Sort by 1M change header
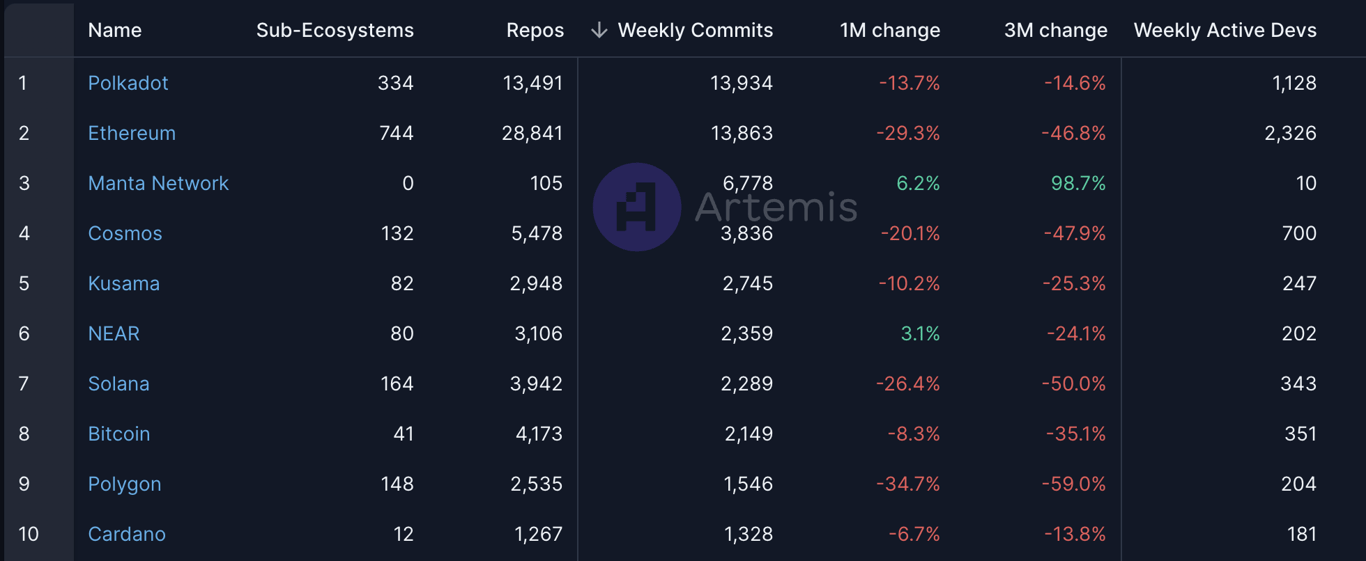The width and height of the screenshot is (1366, 561). (890, 30)
